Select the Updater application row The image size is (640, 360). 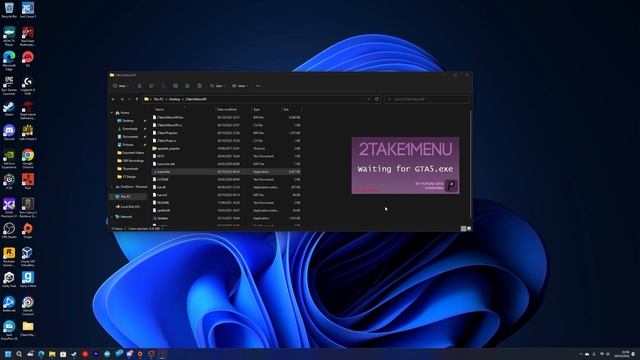(x=227, y=218)
